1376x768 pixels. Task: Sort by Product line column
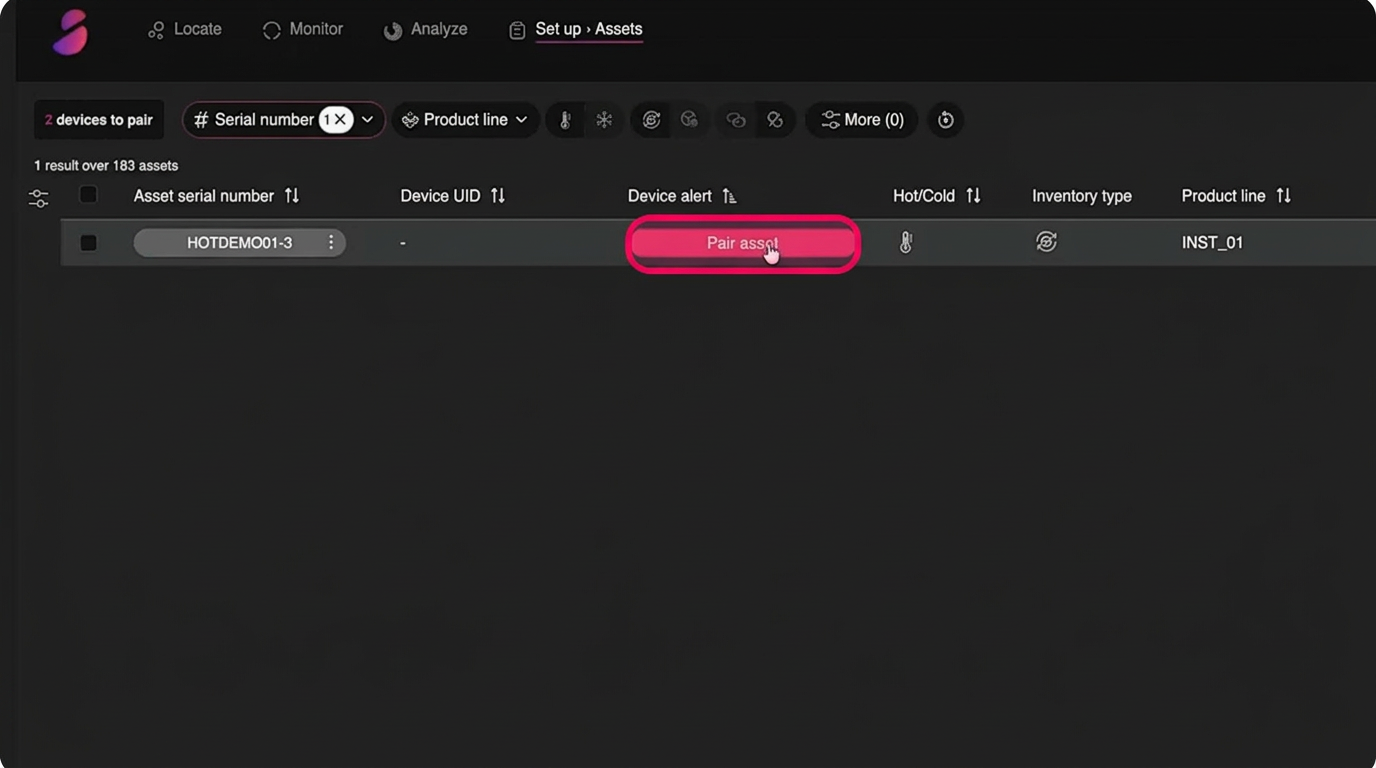point(1283,196)
